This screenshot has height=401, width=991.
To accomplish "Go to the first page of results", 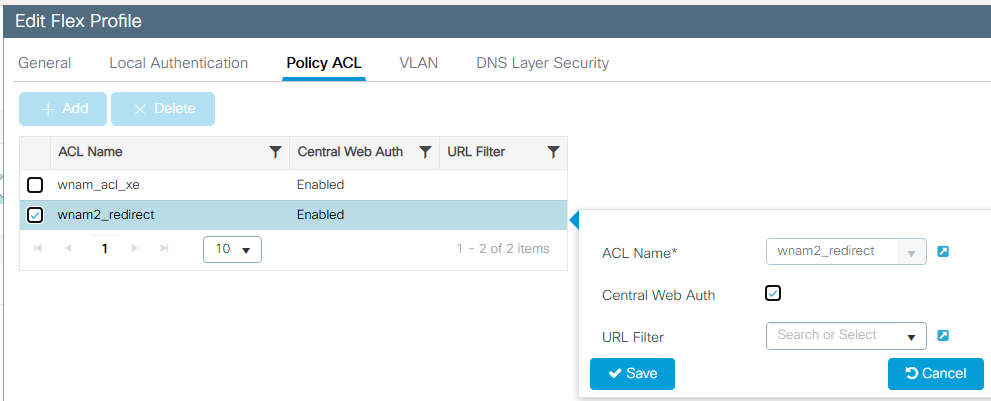I will click(38, 248).
